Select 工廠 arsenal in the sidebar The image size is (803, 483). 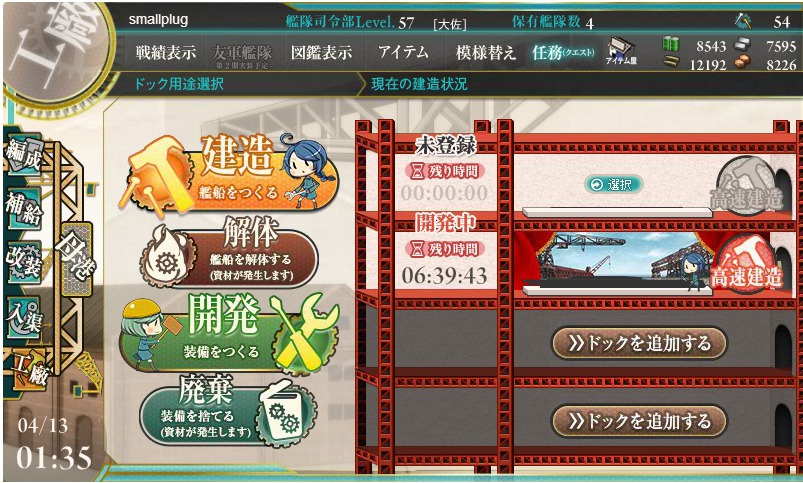[26, 371]
